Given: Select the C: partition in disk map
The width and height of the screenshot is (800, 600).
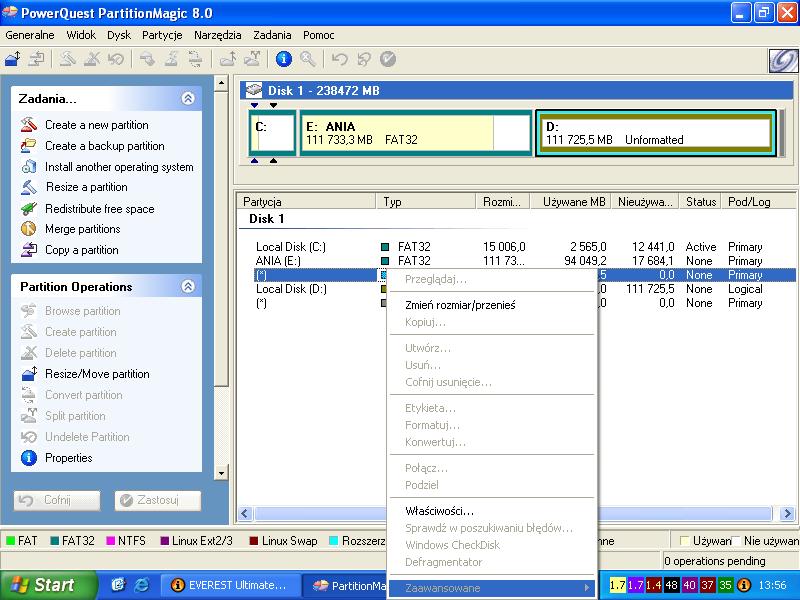Looking at the screenshot, I should (272, 133).
